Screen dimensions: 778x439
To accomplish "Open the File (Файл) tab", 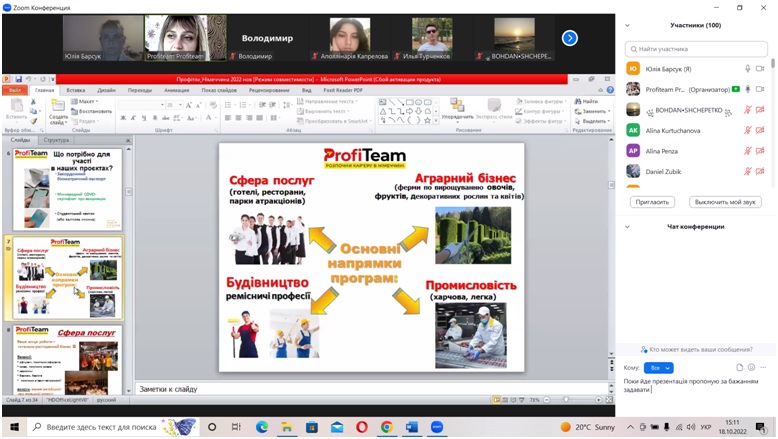I will point(15,90).
